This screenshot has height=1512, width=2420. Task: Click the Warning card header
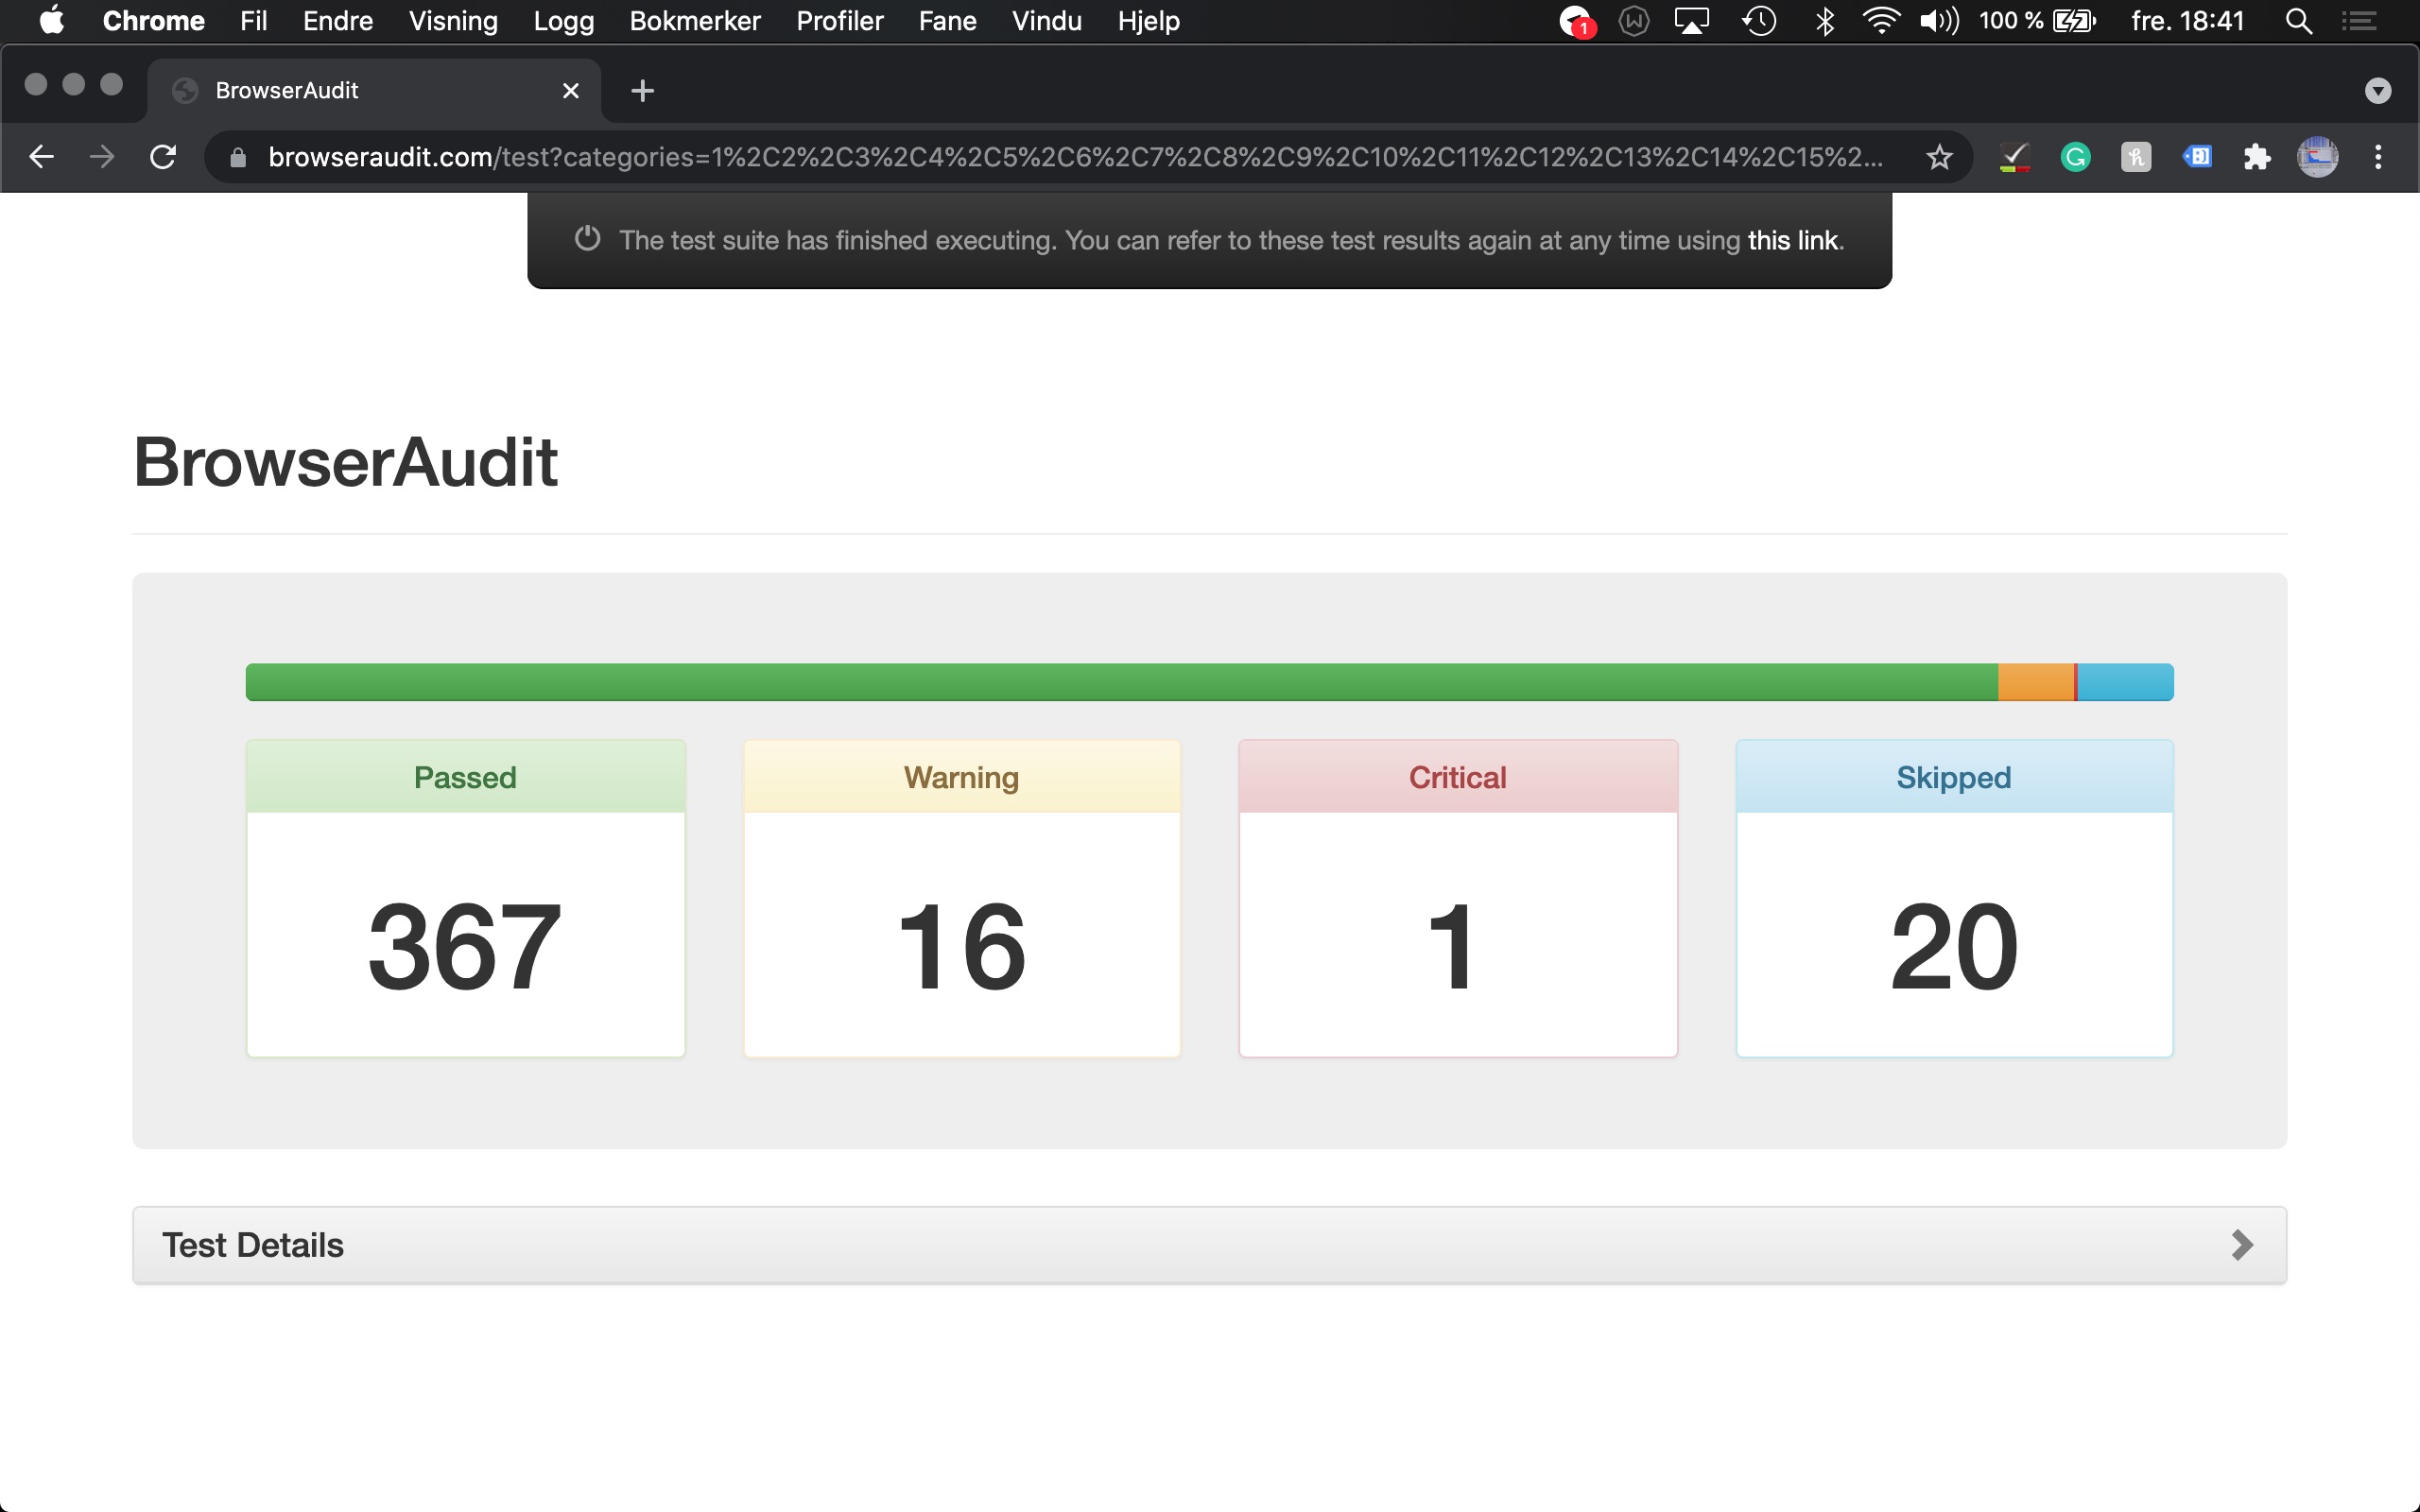tap(961, 777)
